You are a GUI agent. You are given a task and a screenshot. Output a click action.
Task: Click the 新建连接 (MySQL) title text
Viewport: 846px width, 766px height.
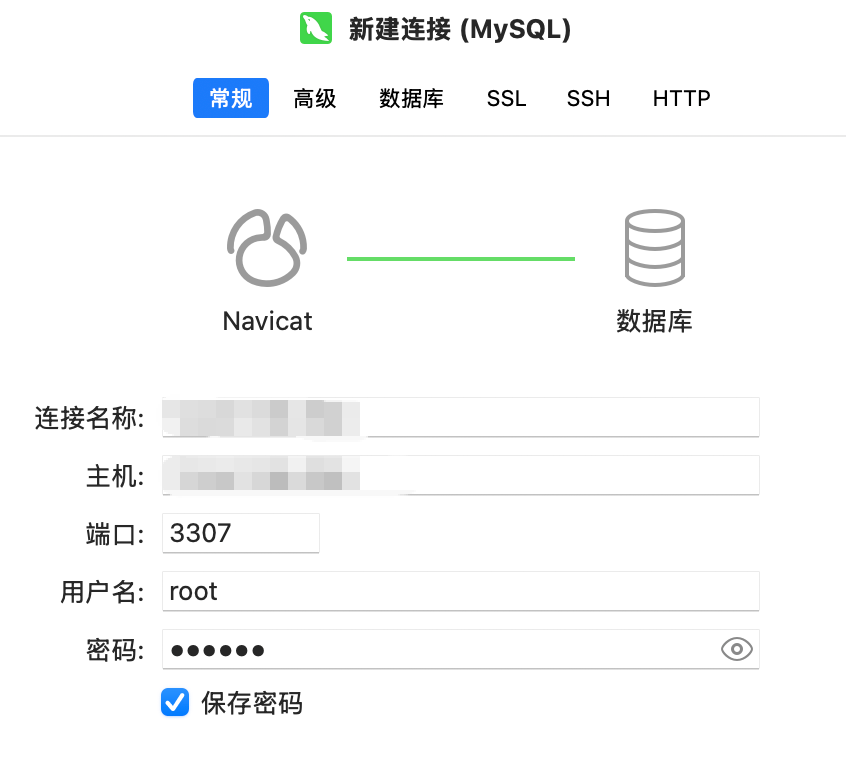point(460,29)
